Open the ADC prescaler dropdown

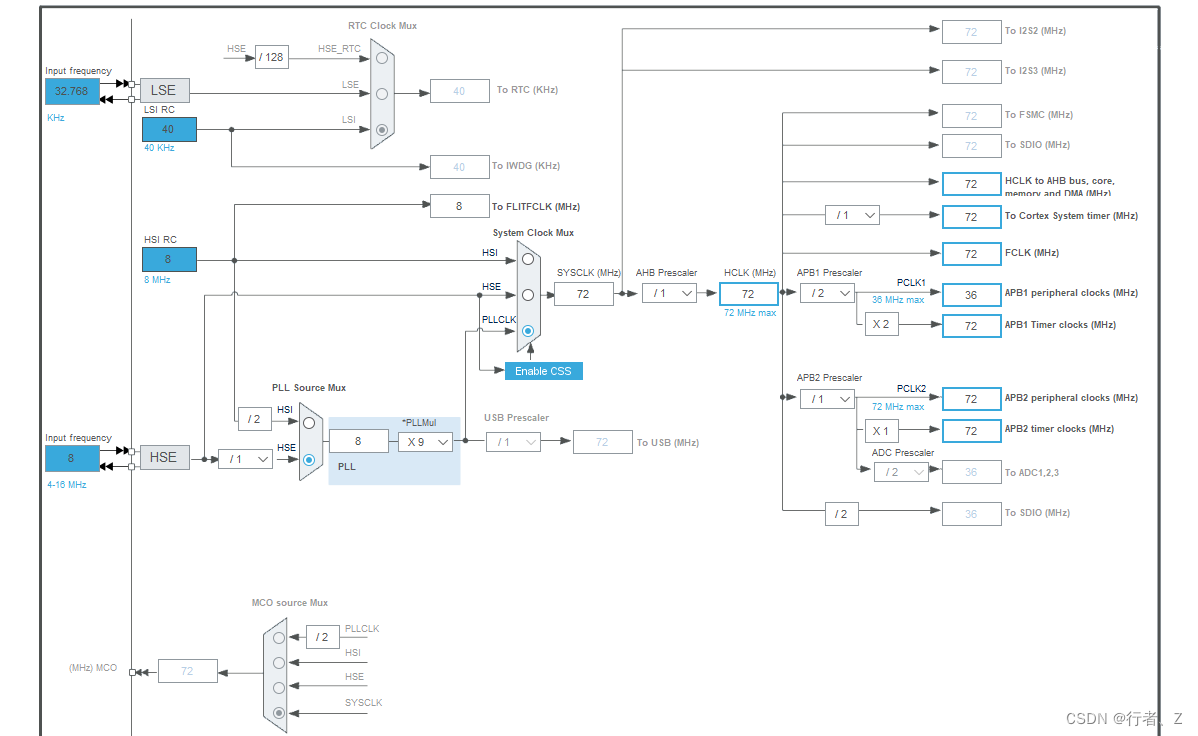901,472
